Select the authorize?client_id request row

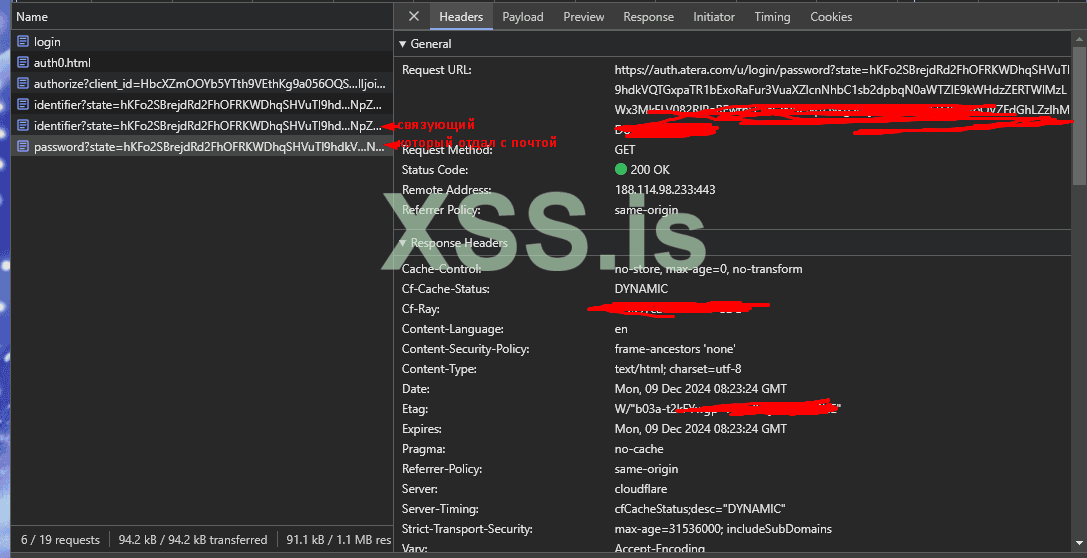coord(202,83)
